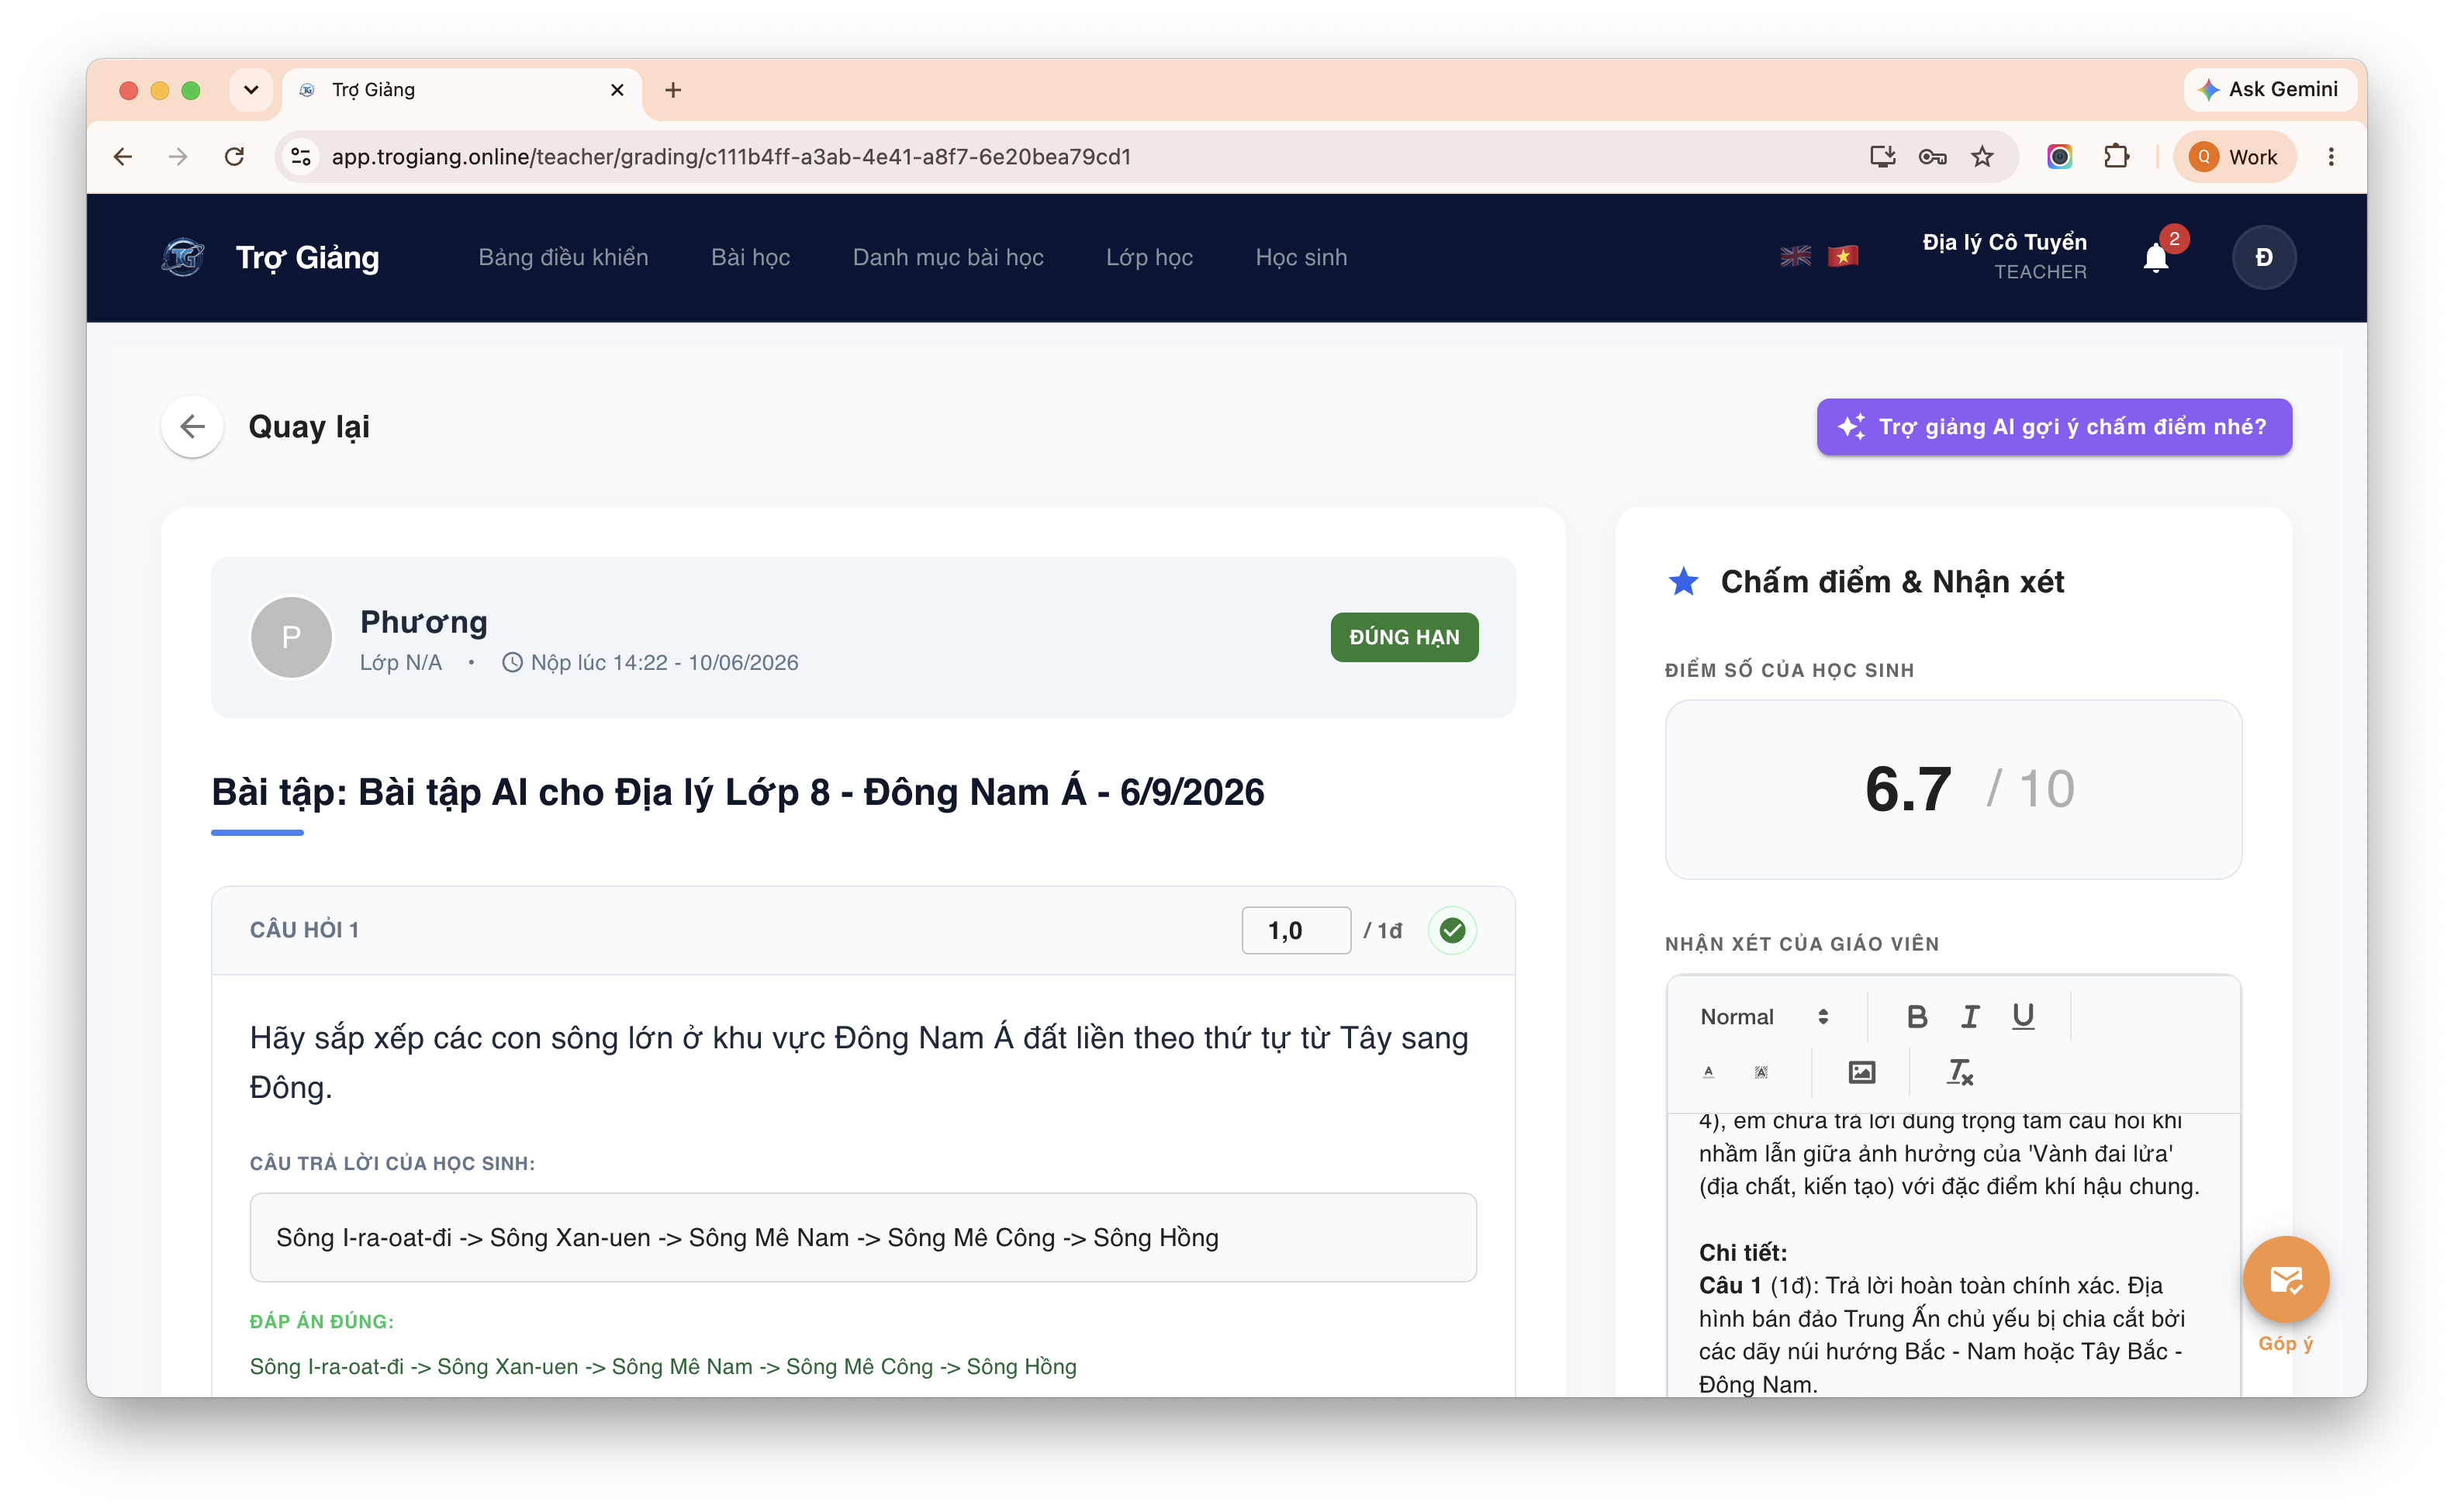Open the text background color picker
The height and width of the screenshot is (1512, 2454).
pyautogui.click(x=1760, y=1072)
